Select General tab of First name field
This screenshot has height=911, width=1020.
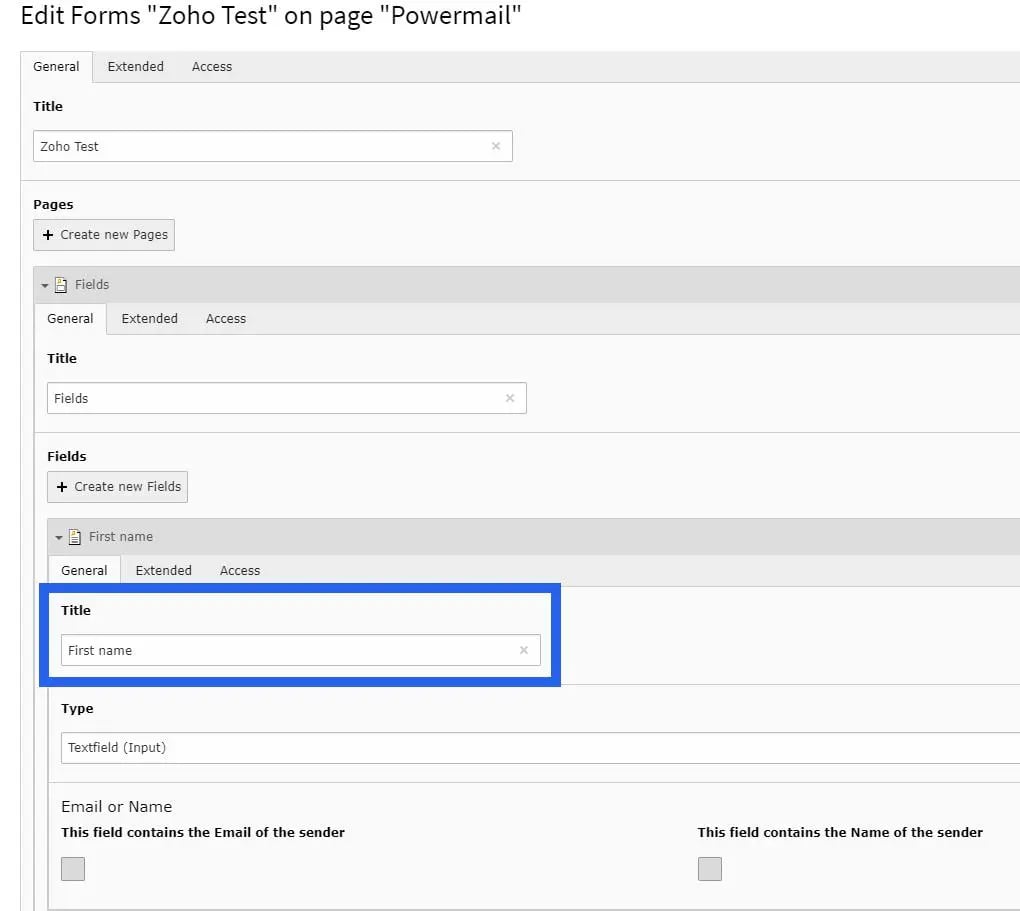pos(85,571)
